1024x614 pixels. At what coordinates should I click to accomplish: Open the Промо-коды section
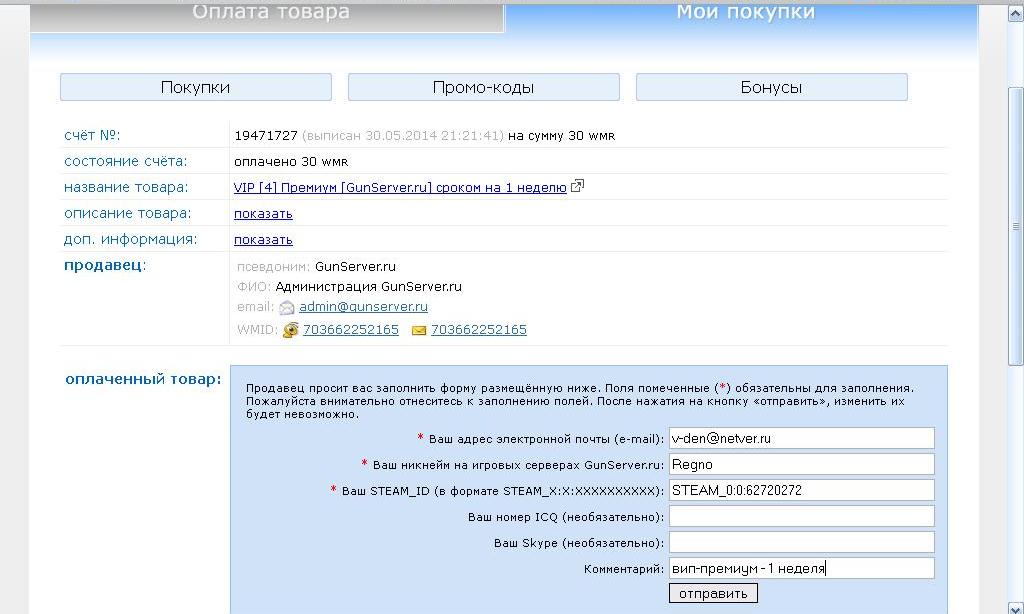click(483, 87)
